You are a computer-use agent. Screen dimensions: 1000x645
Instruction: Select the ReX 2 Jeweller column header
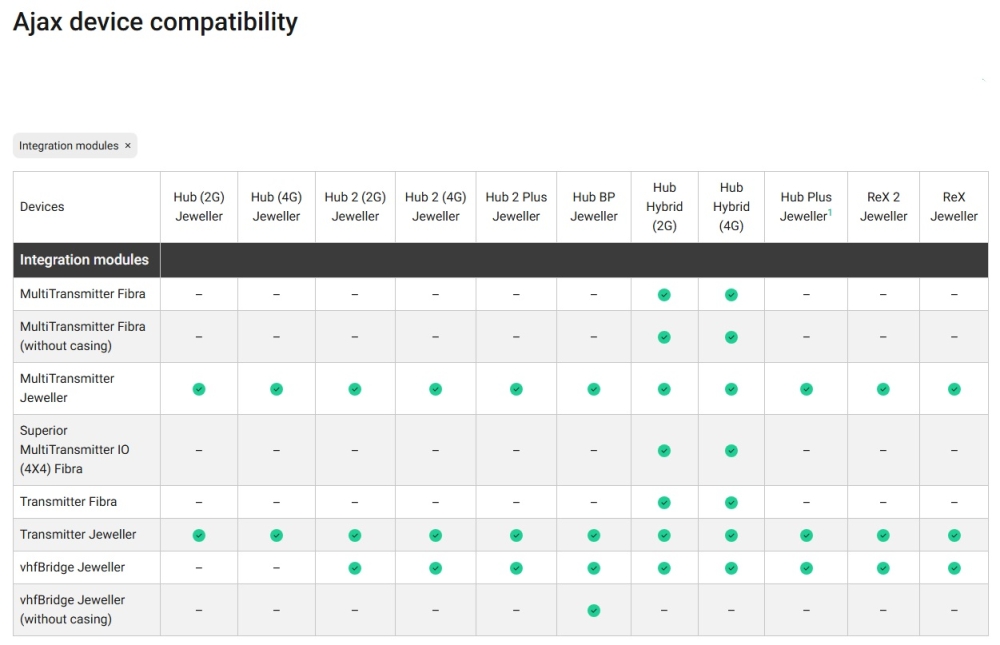tap(883, 207)
